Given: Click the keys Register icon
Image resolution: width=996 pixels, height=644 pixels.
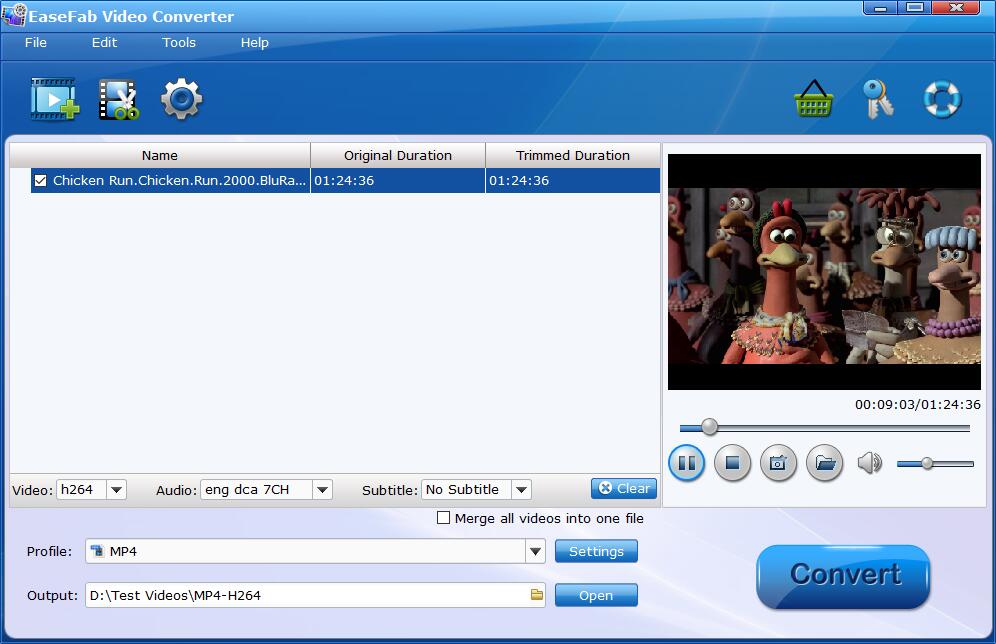Looking at the screenshot, I should [x=878, y=99].
